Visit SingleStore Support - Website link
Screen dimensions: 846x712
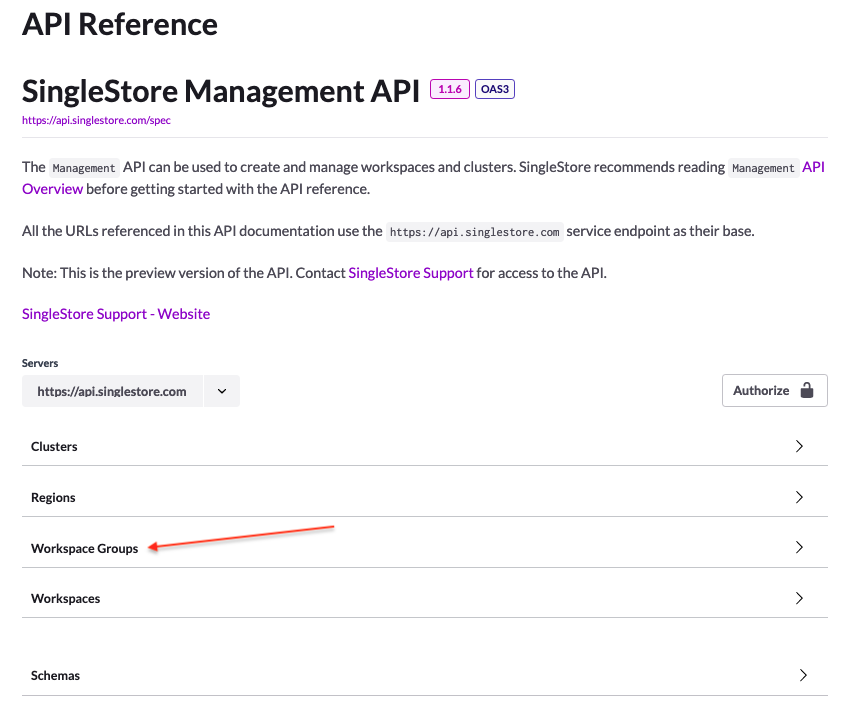pyautogui.click(x=116, y=314)
